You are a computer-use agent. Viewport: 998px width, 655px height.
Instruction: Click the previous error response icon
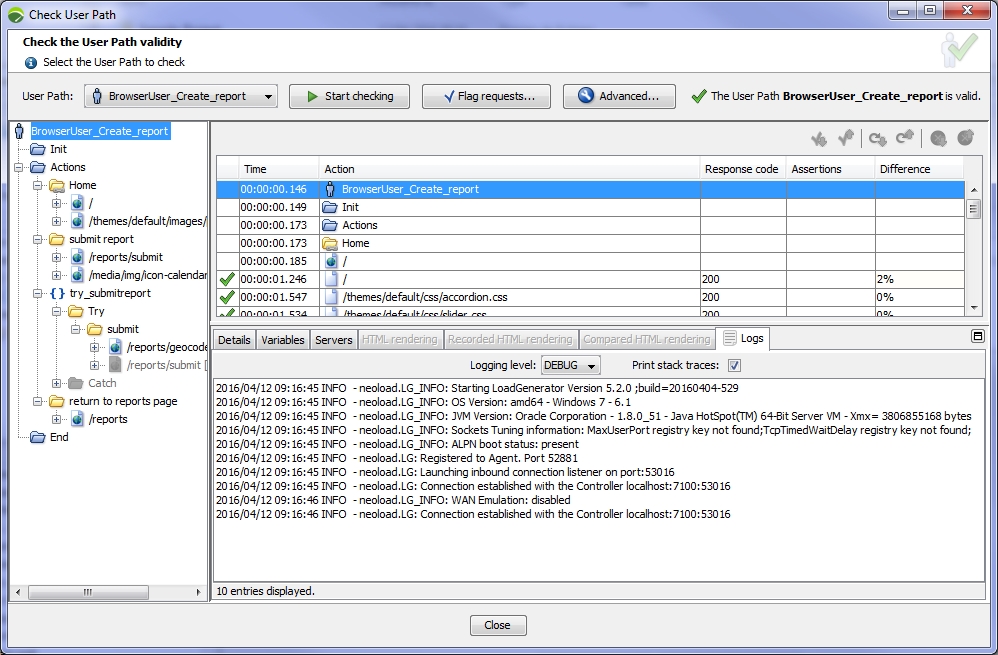[x=963, y=139]
